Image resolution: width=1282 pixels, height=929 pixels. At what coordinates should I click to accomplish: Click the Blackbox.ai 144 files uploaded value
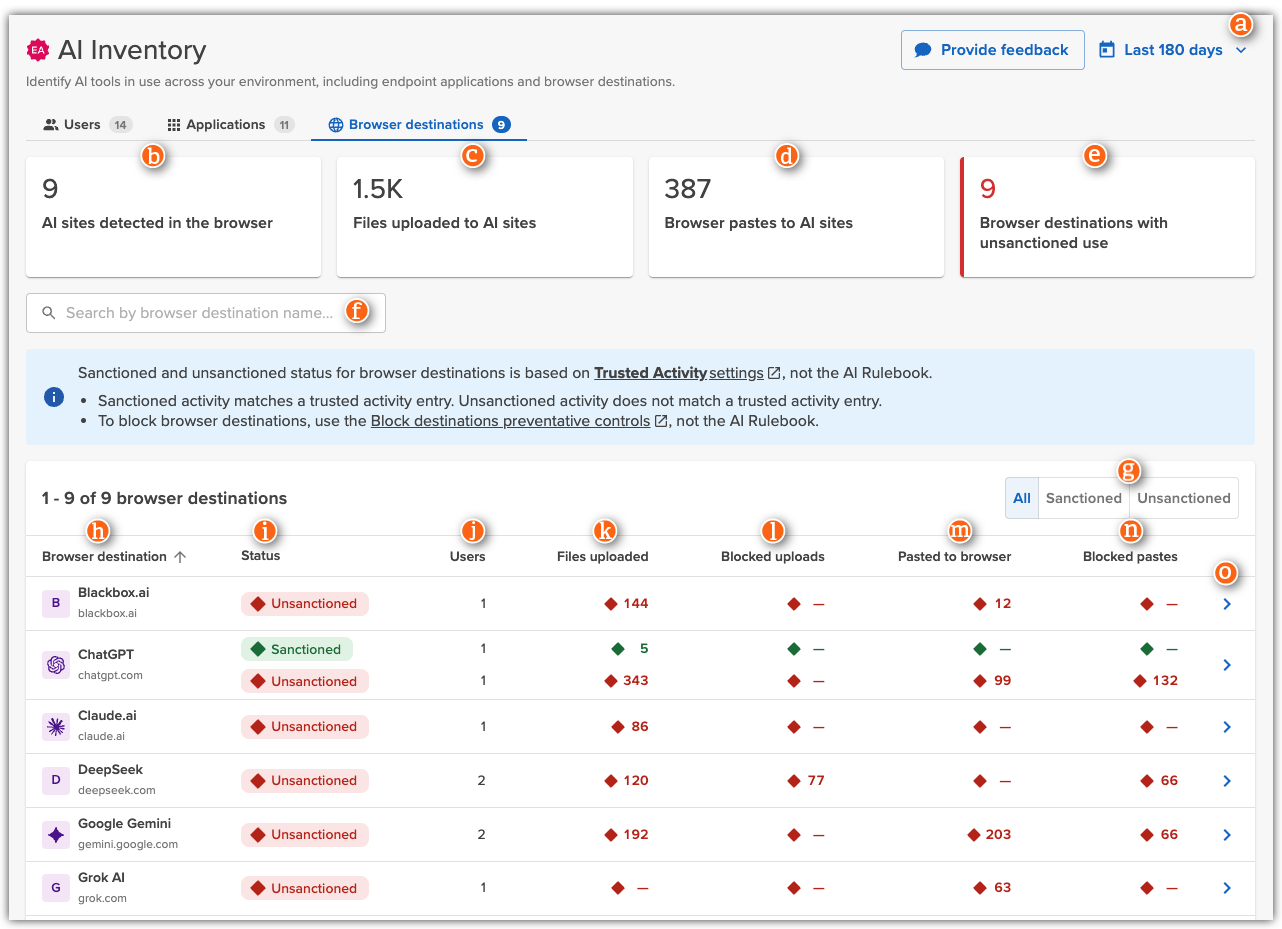(636, 603)
